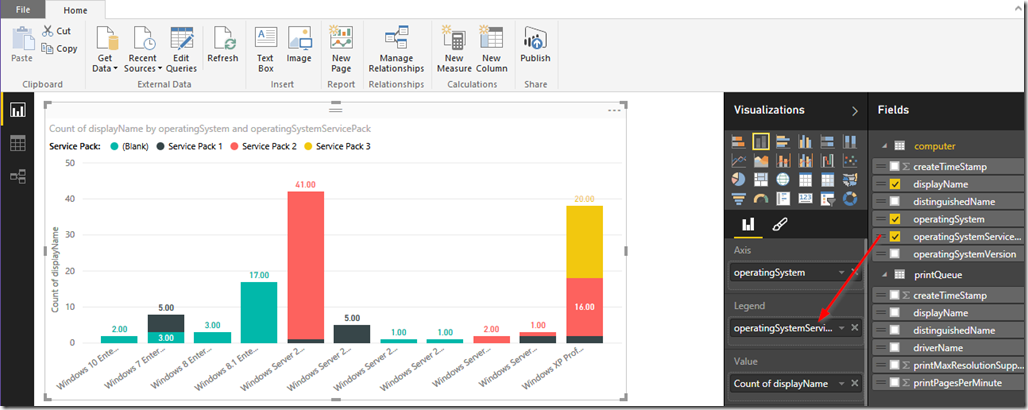Open dropdown for operatingSystem in Axis

pyautogui.click(x=841, y=272)
